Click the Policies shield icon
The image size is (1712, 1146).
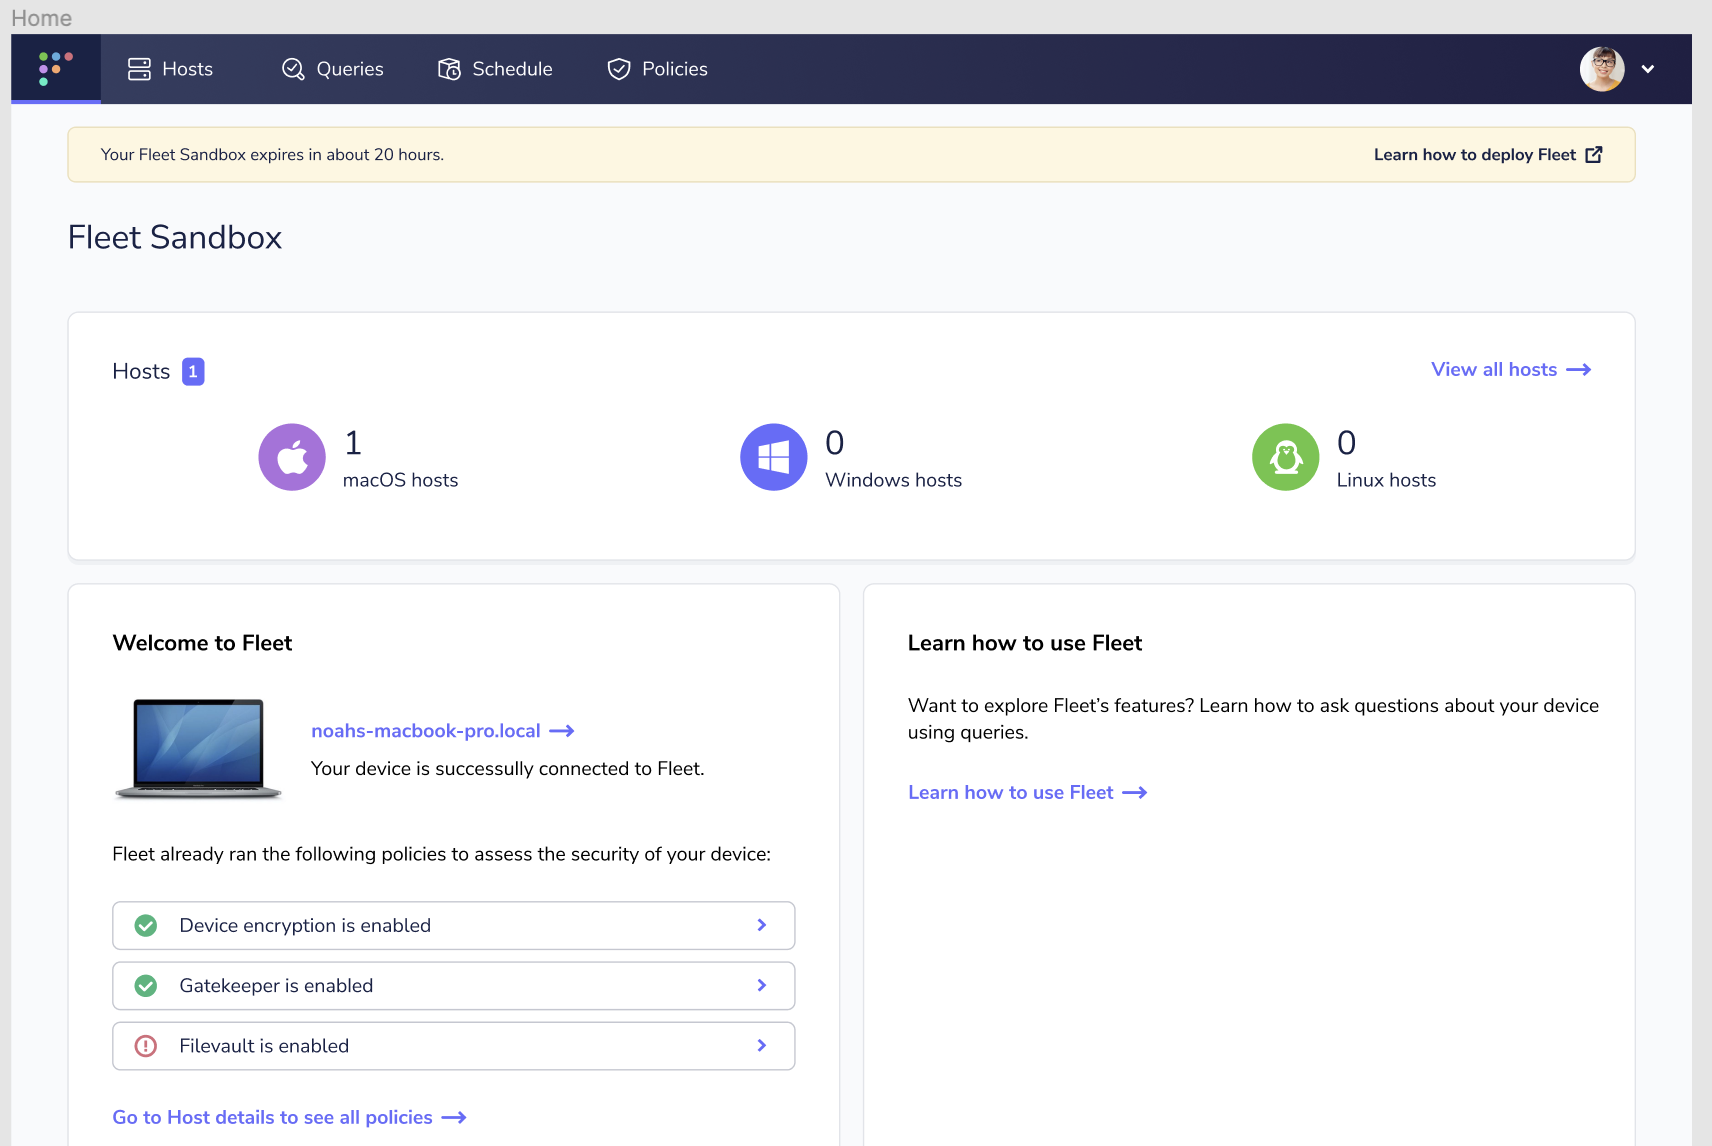(619, 69)
